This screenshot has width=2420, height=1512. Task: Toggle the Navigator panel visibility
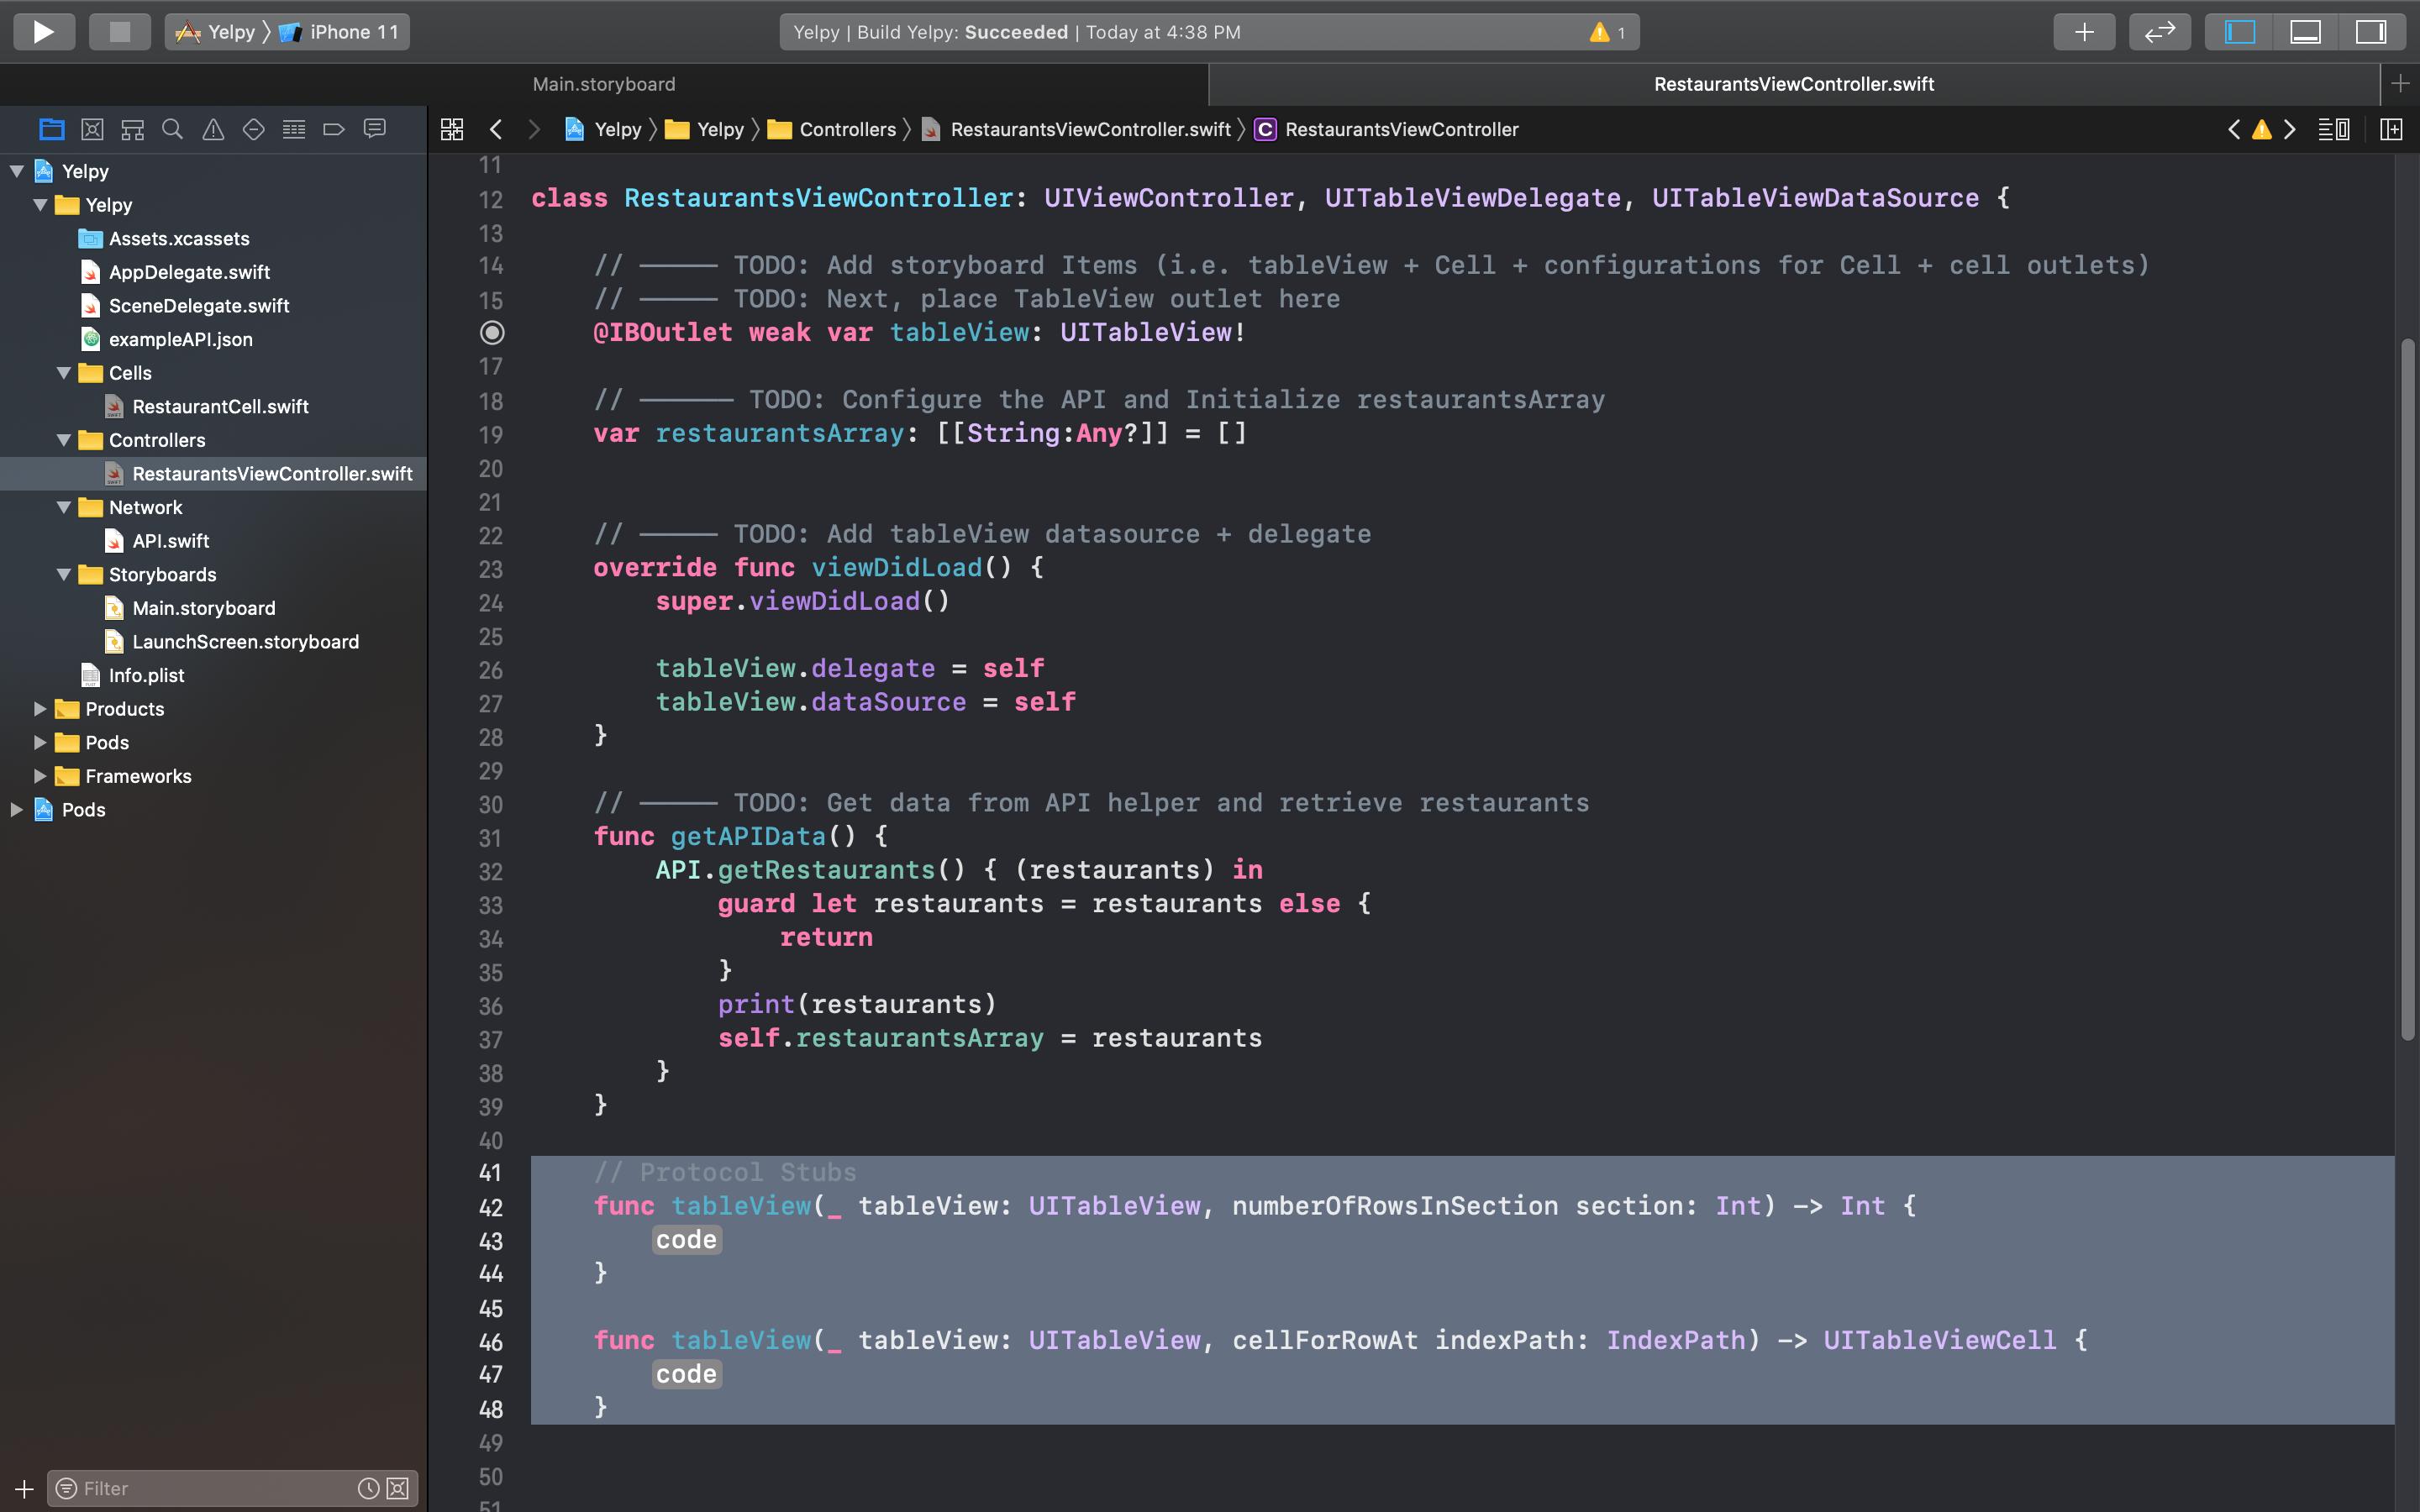click(x=2239, y=32)
